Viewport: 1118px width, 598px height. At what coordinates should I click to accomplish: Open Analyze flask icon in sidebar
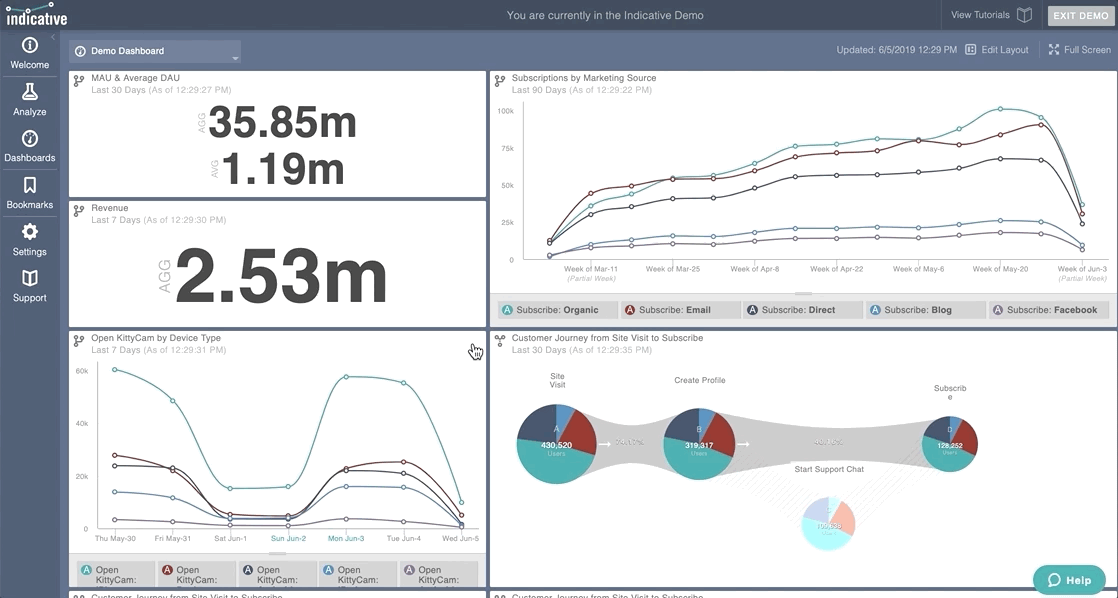click(x=30, y=92)
